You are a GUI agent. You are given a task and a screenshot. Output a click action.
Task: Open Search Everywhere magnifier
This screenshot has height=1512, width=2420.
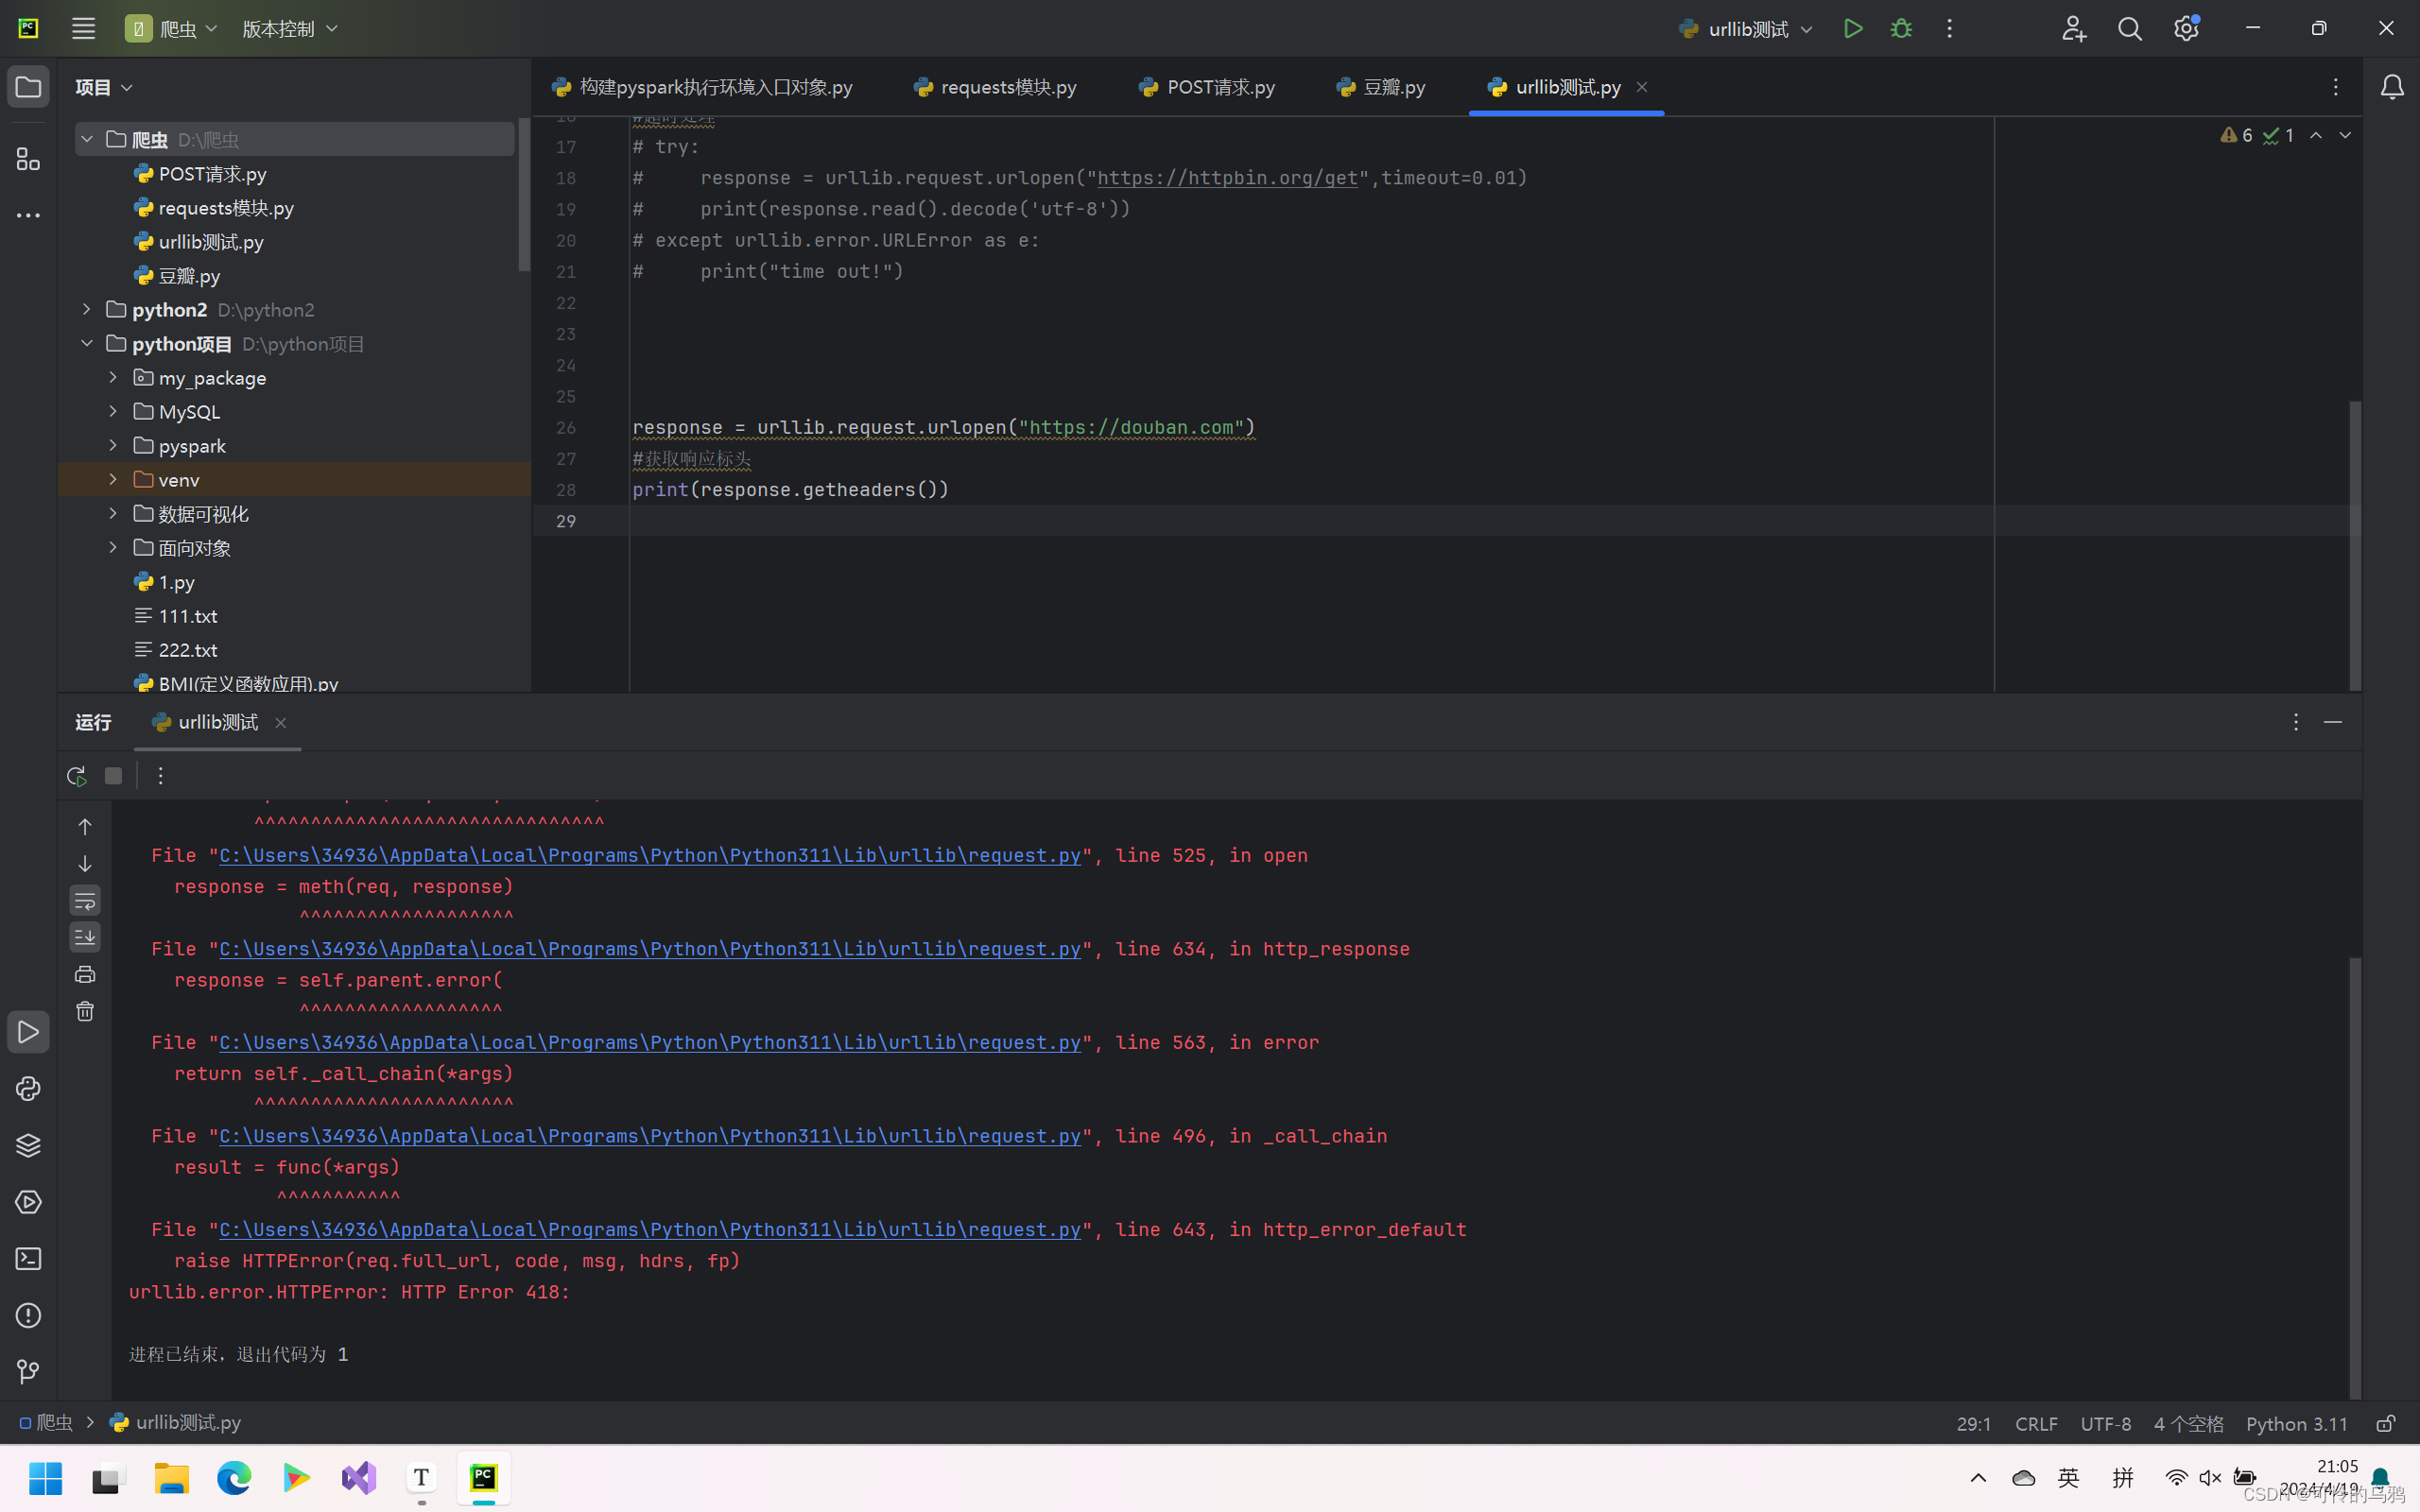coord(2130,28)
